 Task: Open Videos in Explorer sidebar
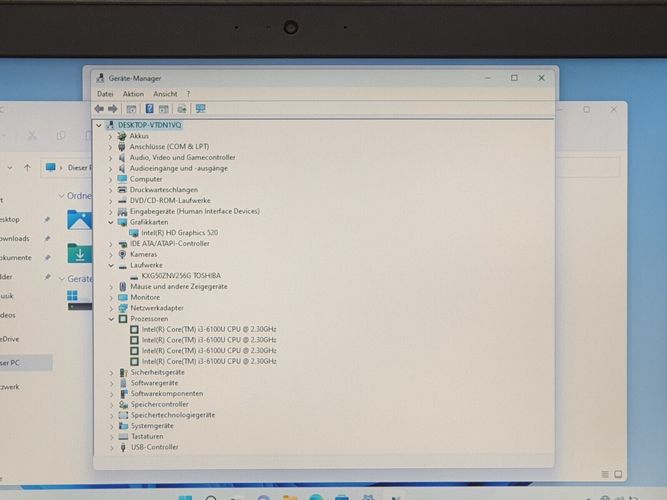pos(8,315)
